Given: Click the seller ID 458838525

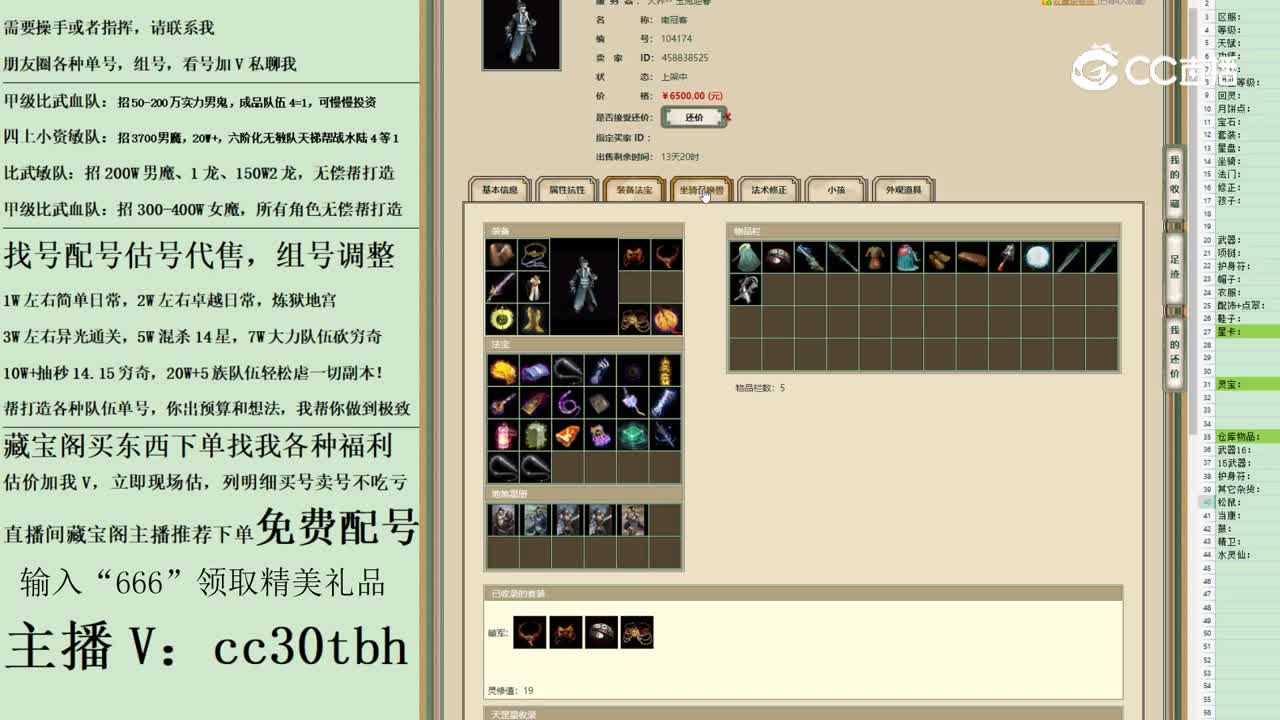Looking at the screenshot, I should [685, 58].
